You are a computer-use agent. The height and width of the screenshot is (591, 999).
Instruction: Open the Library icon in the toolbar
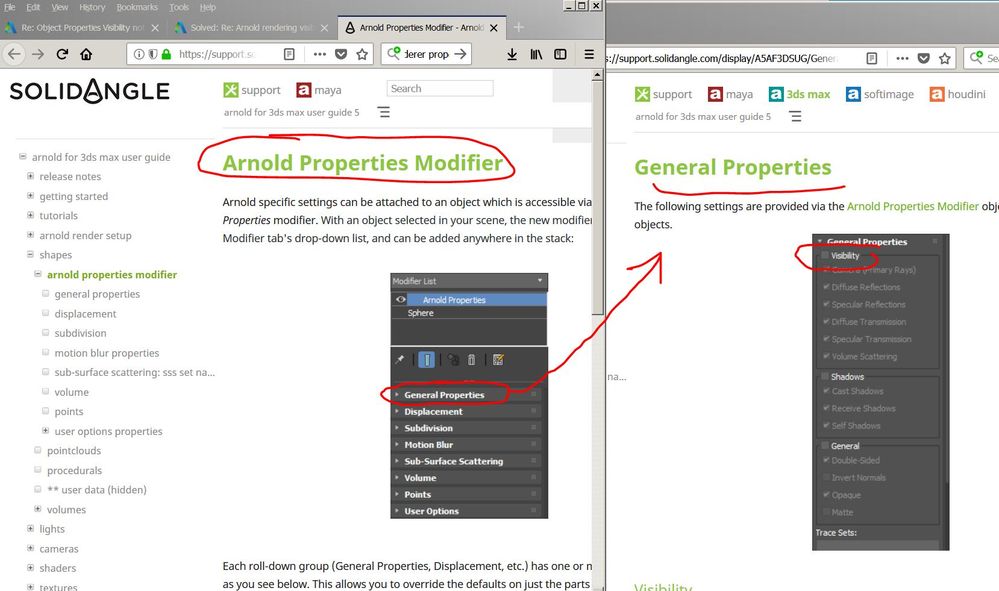tap(536, 55)
